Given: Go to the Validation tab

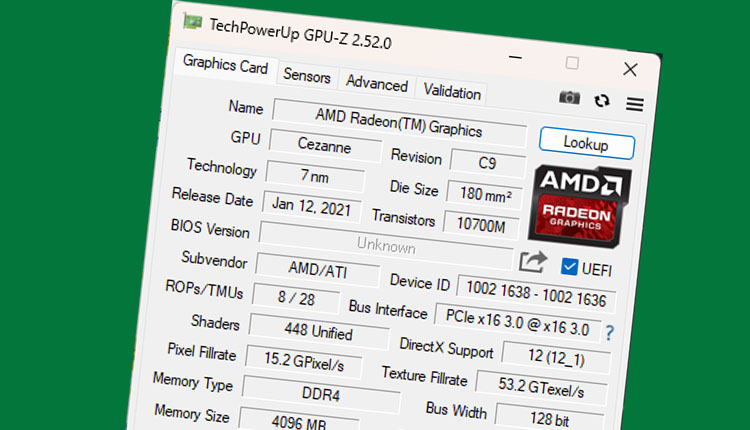Looking at the screenshot, I should [x=452, y=91].
